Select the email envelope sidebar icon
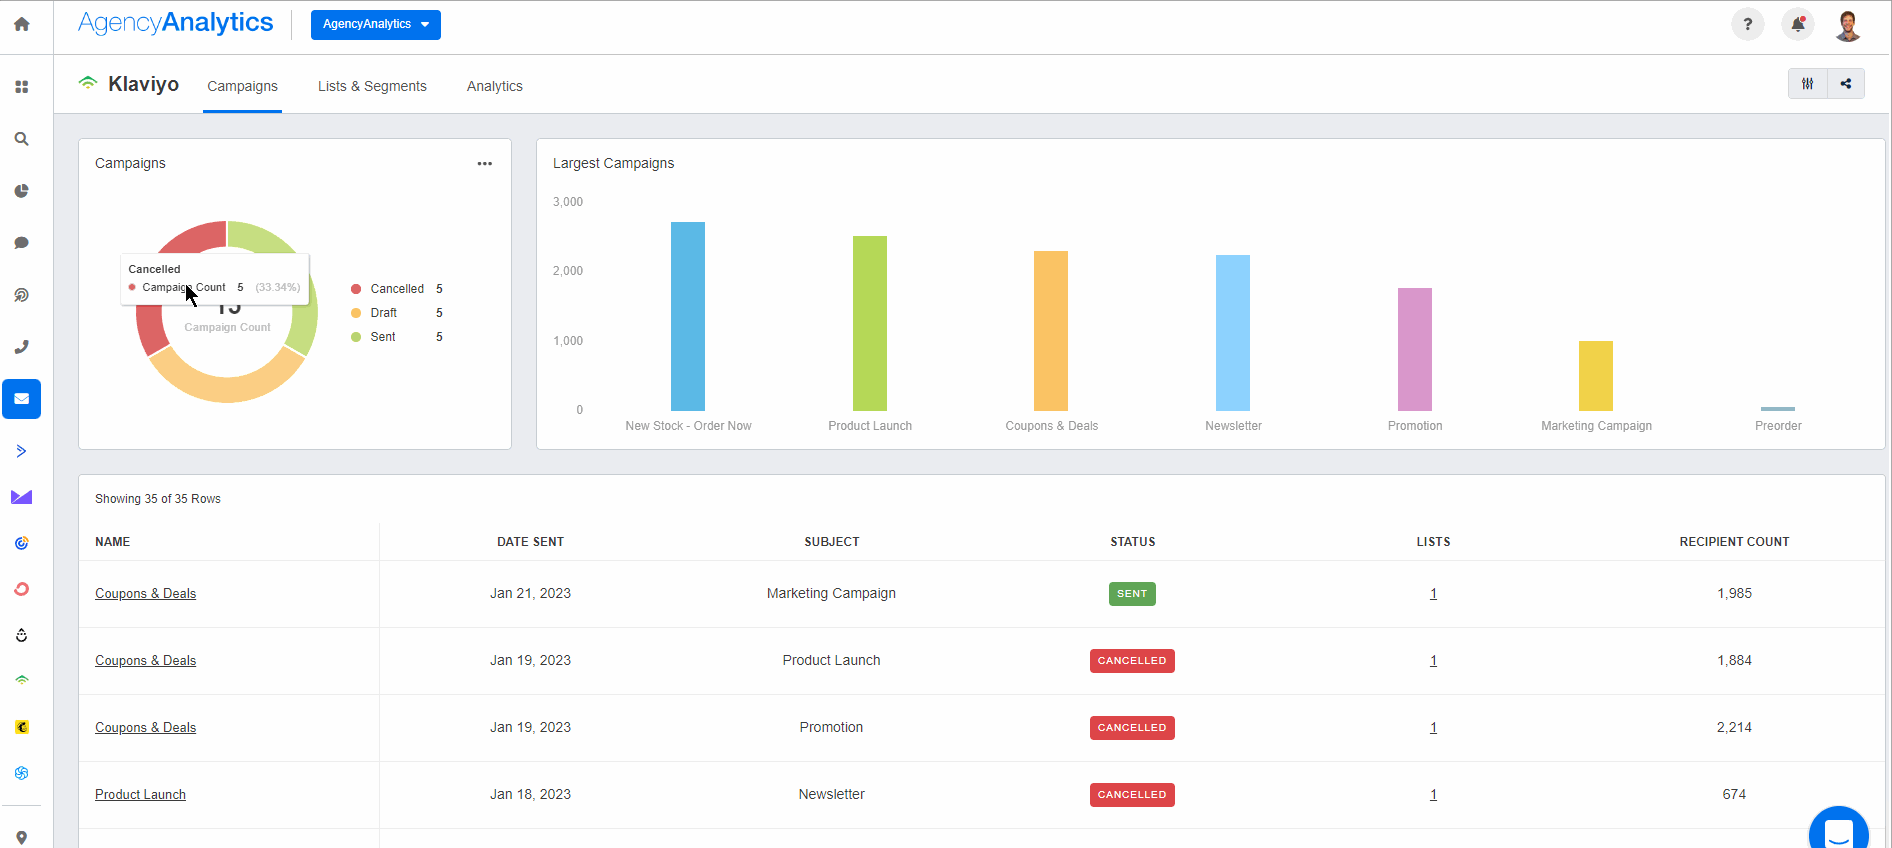 coord(21,399)
